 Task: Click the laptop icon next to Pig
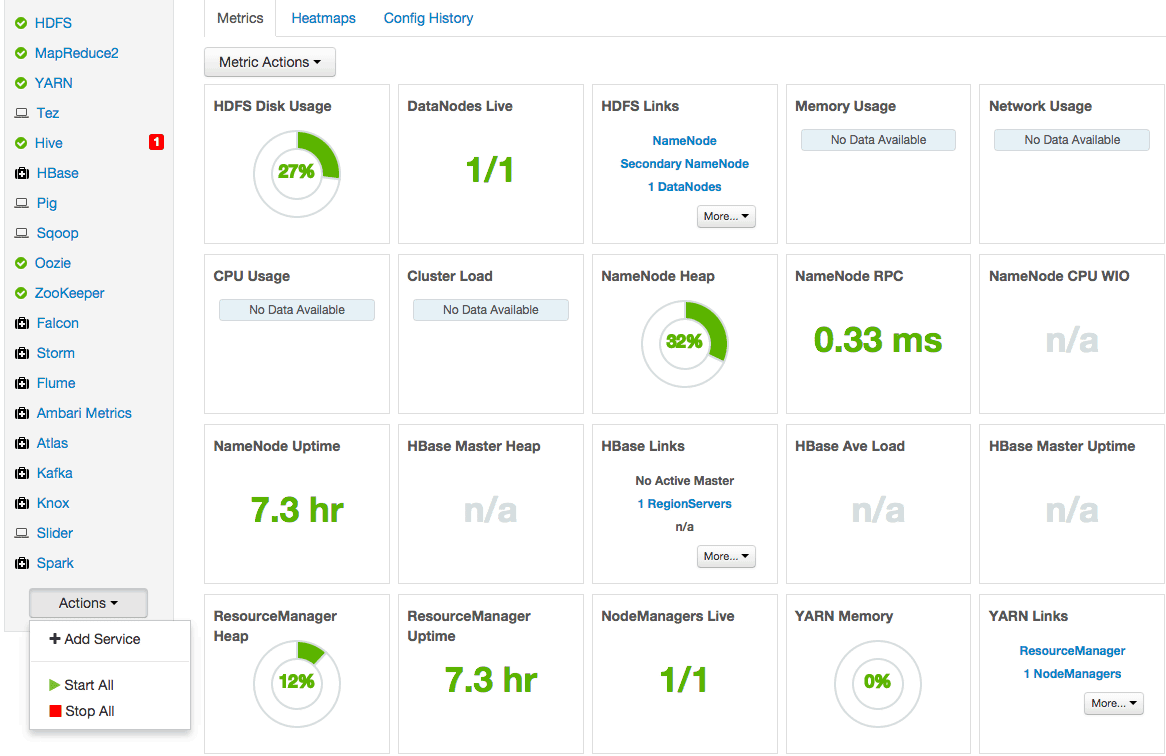coord(22,203)
